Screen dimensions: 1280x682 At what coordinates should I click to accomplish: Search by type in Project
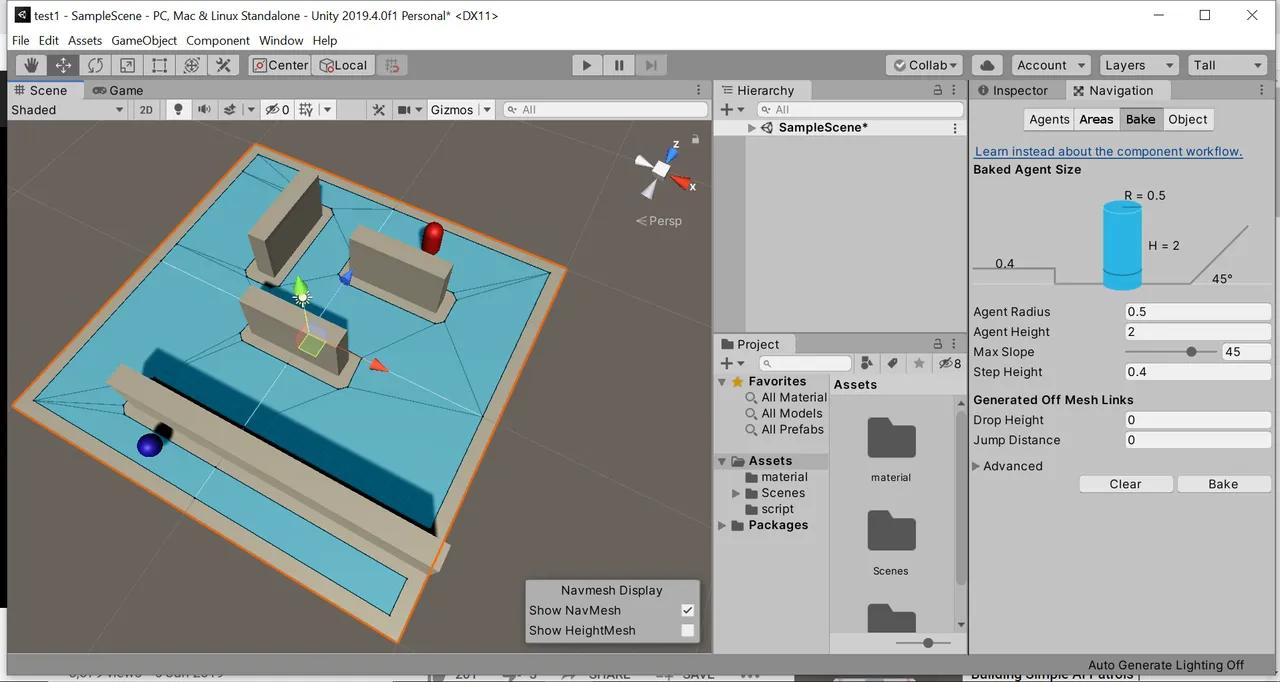point(866,363)
